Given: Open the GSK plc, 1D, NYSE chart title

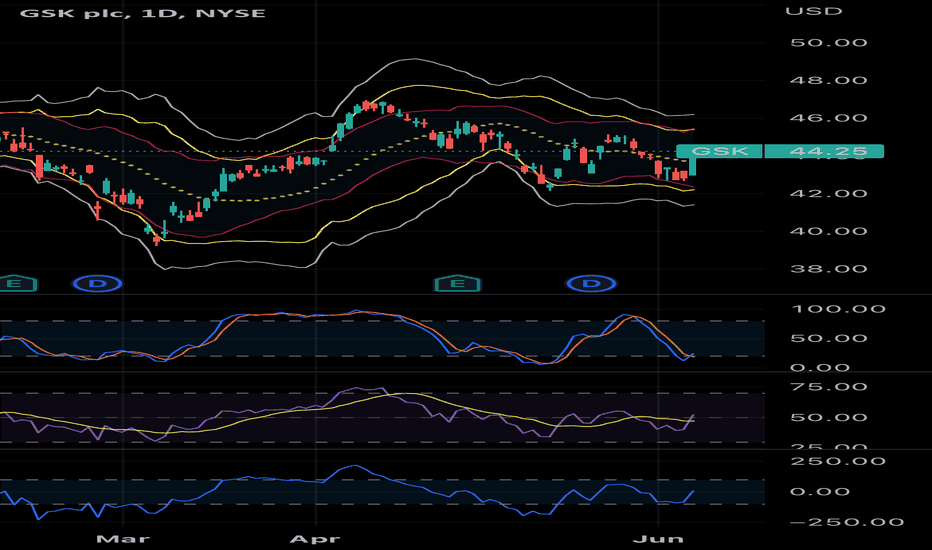Looking at the screenshot, I should (x=143, y=13).
